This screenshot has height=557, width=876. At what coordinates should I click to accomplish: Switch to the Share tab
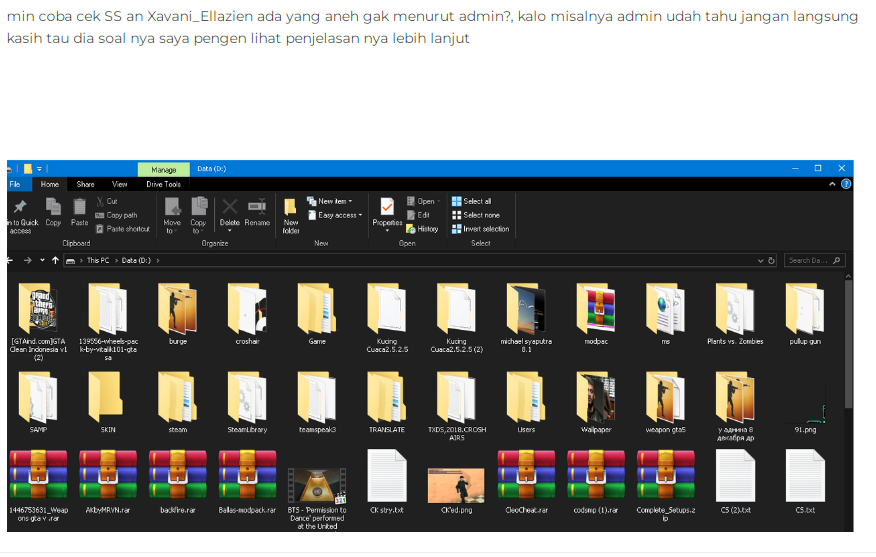pos(85,184)
